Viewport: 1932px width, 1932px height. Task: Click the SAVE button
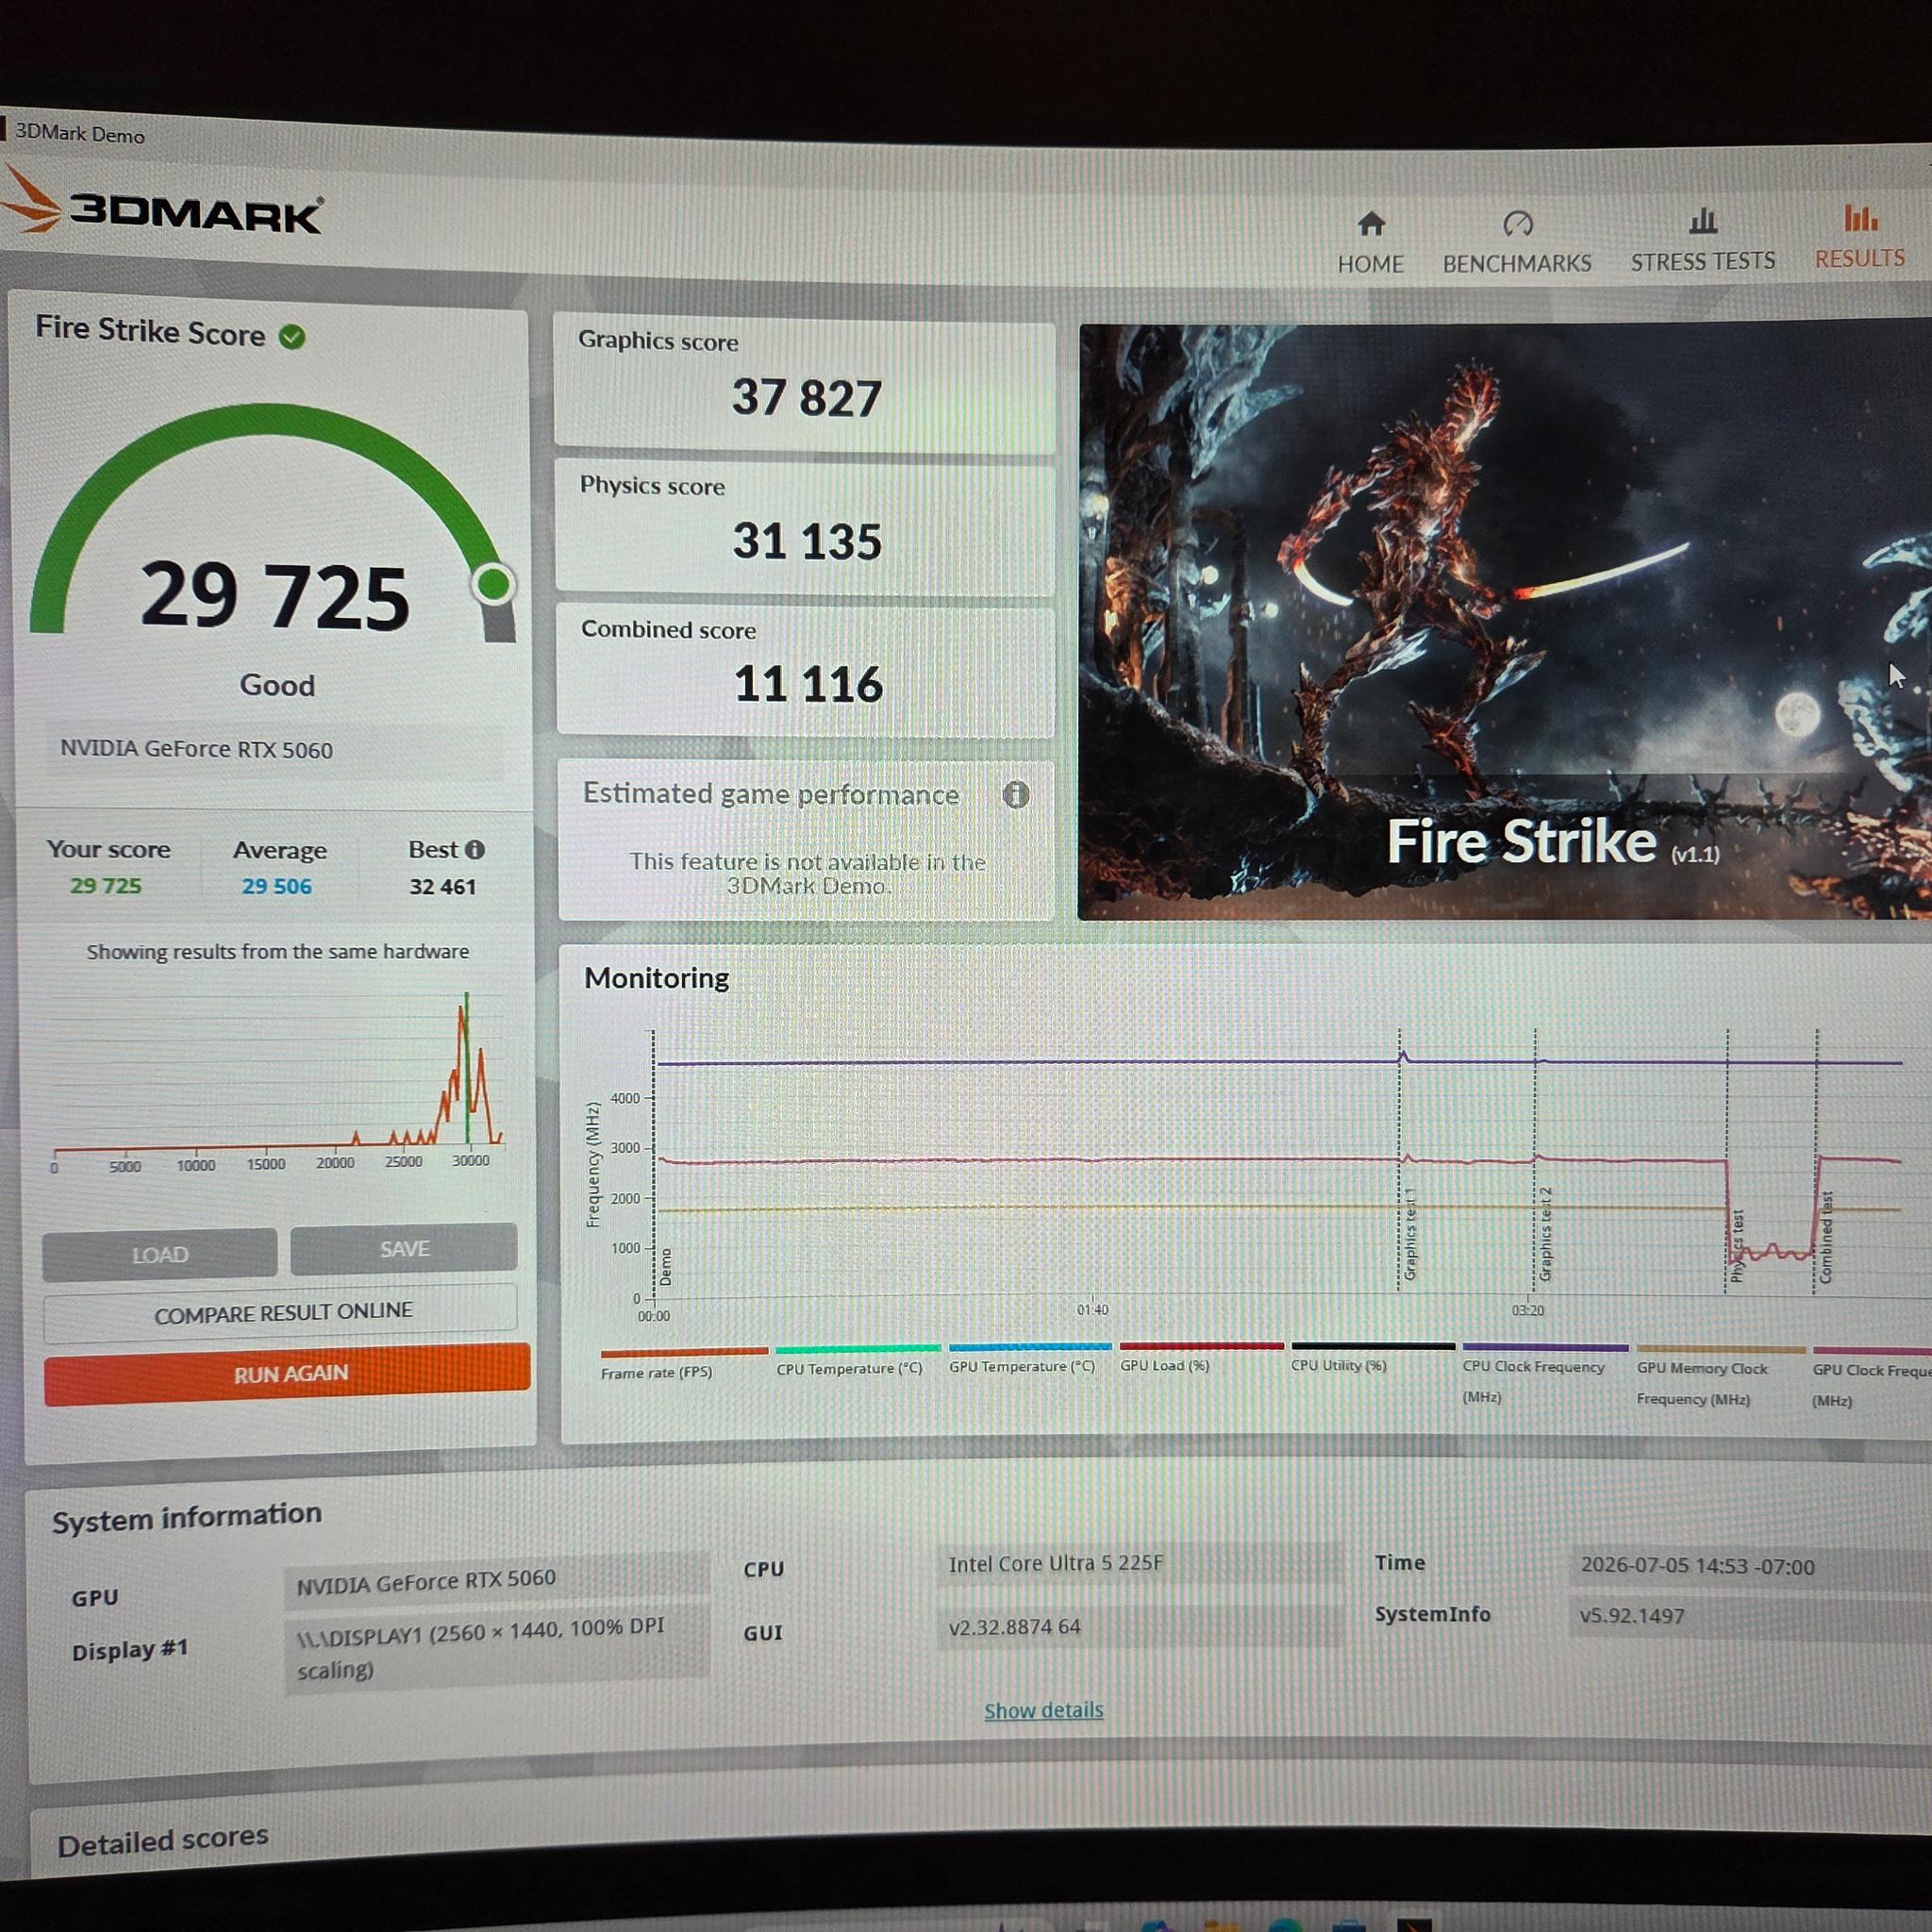pyautogui.click(x=404, y=1250)
